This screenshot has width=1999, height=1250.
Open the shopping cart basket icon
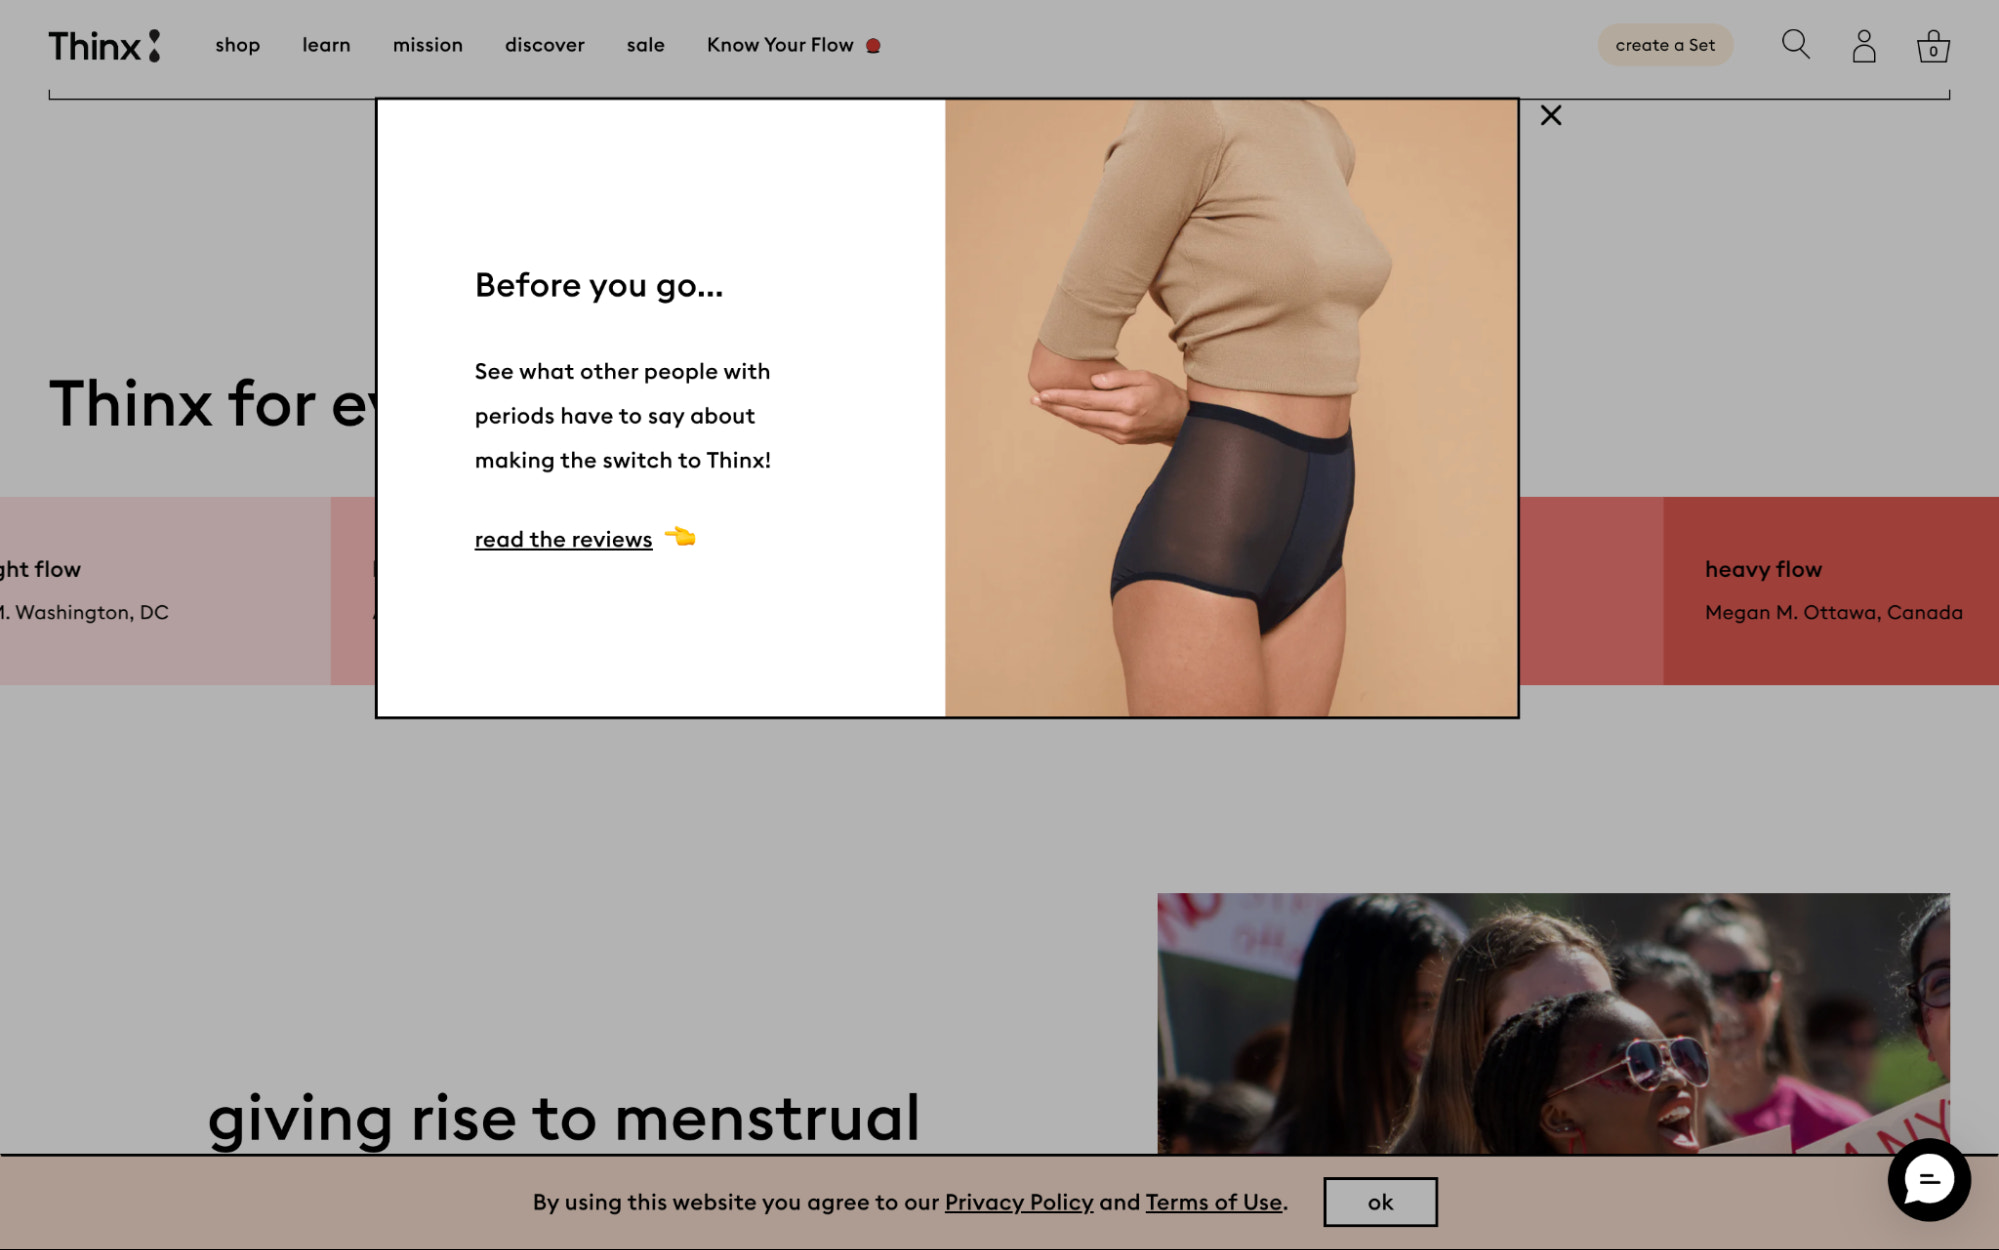[x=1932, y=46]
